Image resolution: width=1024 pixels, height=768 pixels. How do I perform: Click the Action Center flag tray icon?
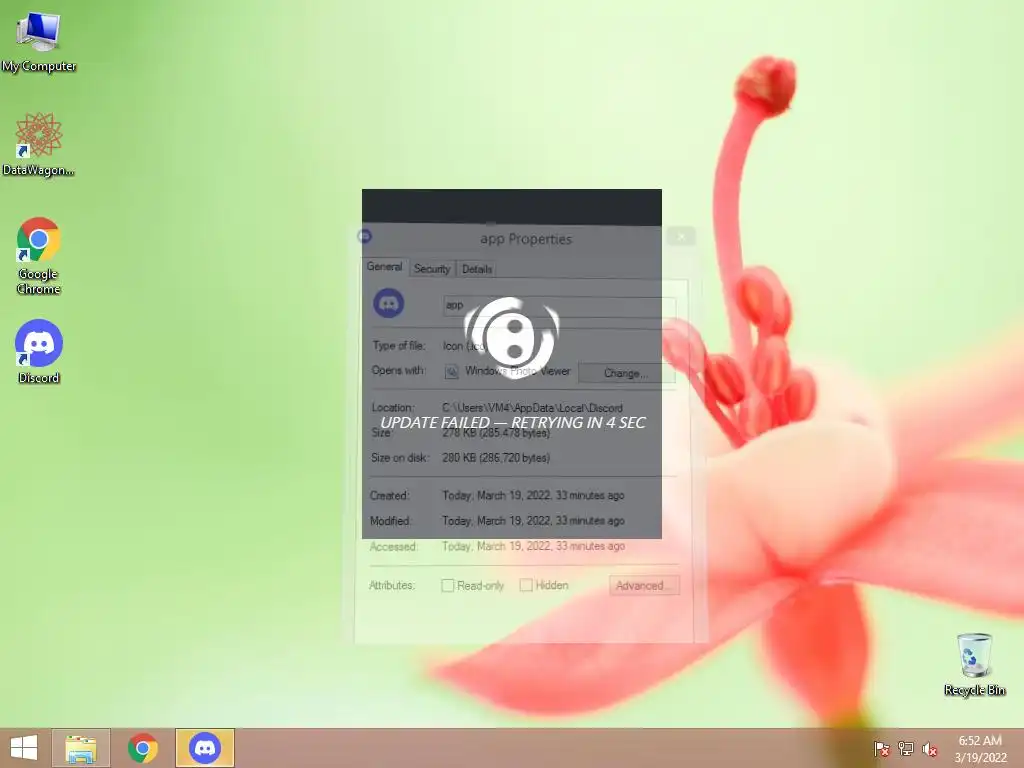tap(881, 749)
